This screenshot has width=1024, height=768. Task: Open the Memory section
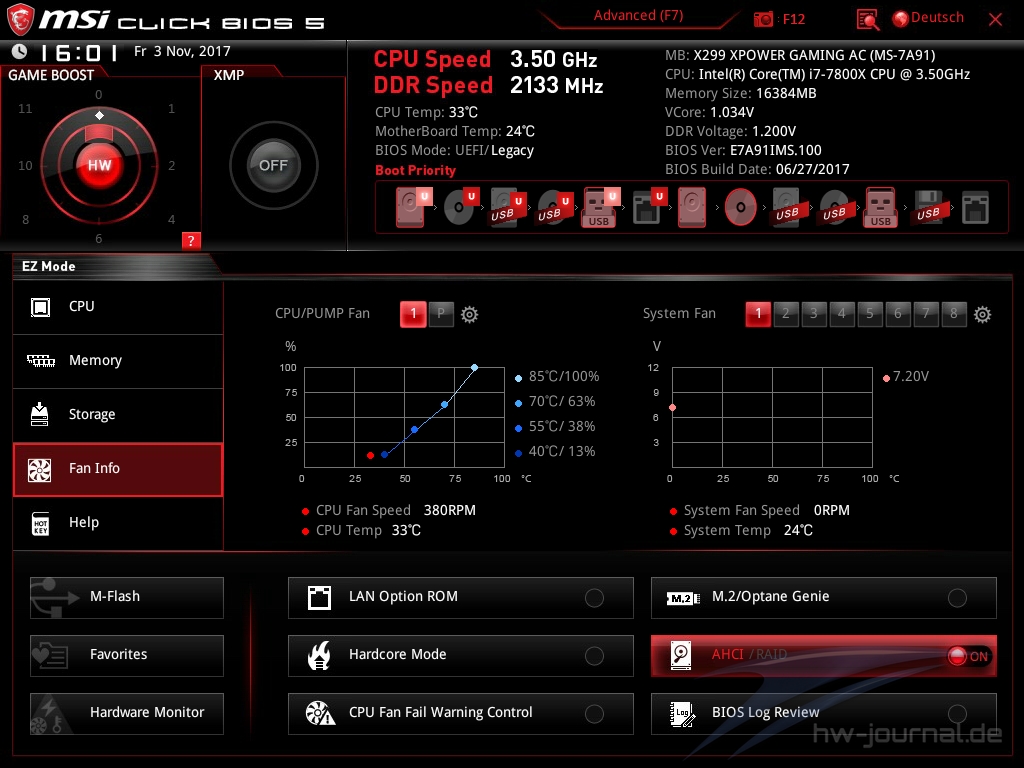pyautogui.click(x=118, y=361)
